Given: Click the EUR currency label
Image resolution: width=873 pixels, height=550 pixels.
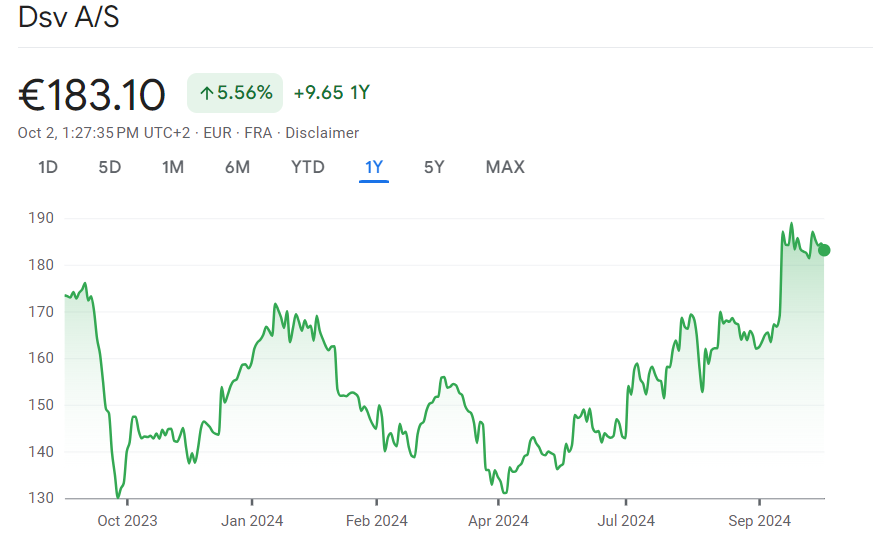Looking at the screenshot, I should [x=217, y=133].
